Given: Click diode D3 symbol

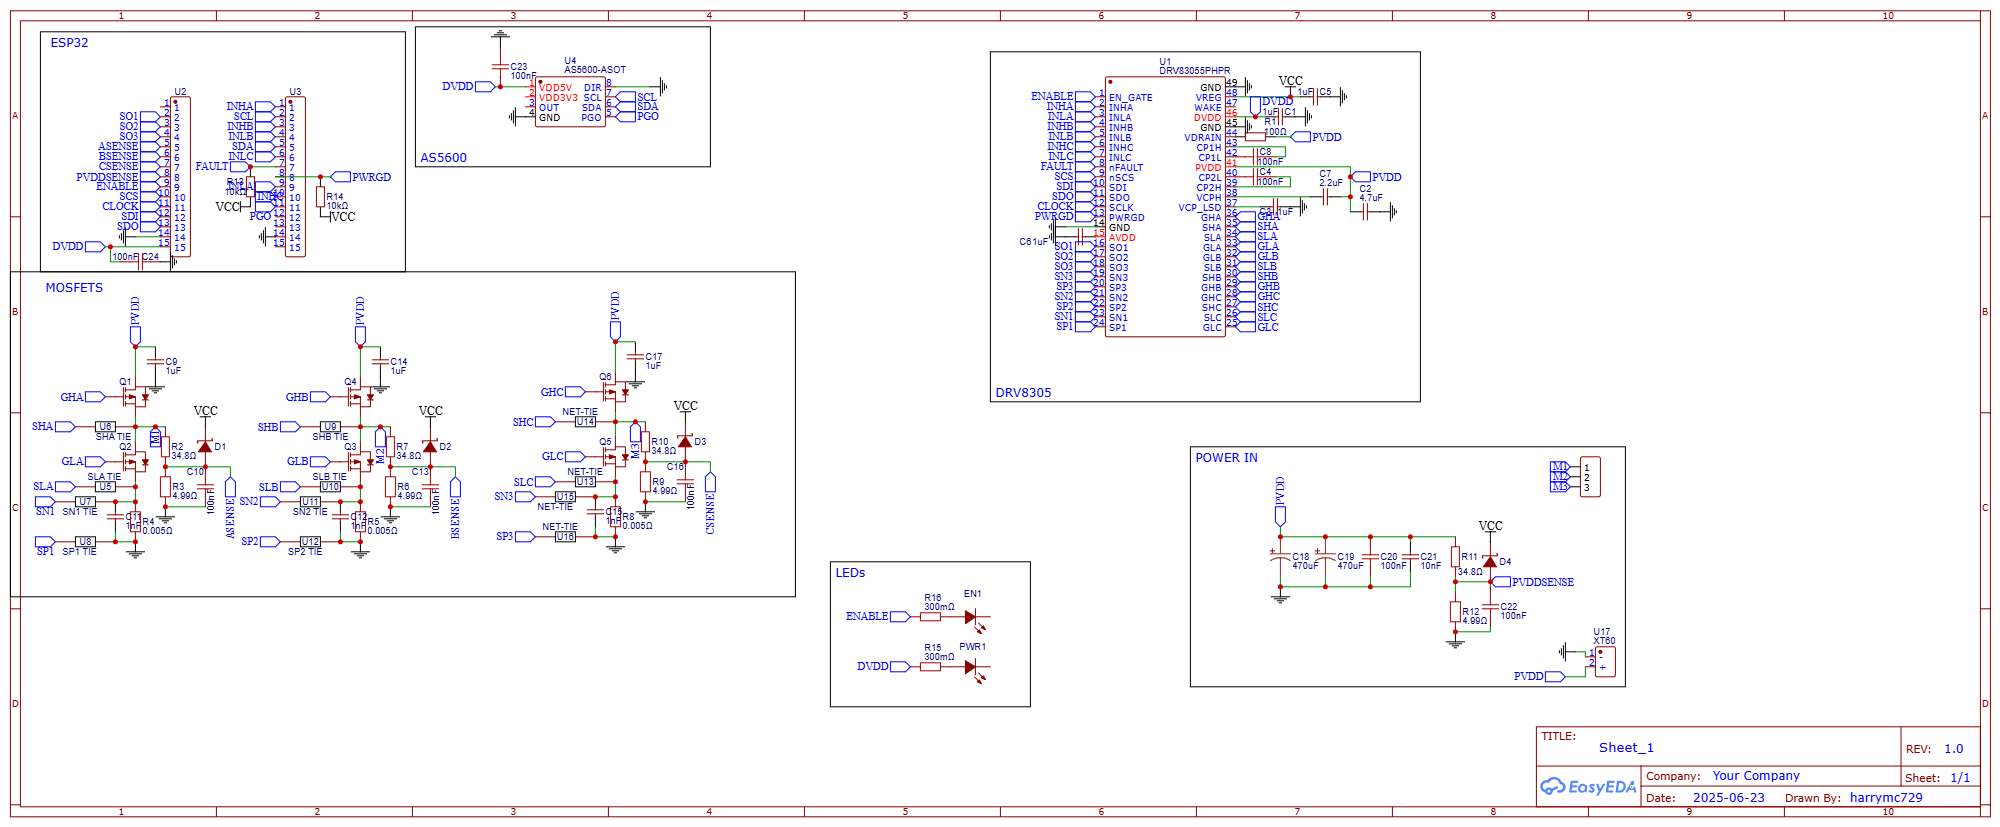Looking at the screenshot, I should tap(685, 441).
